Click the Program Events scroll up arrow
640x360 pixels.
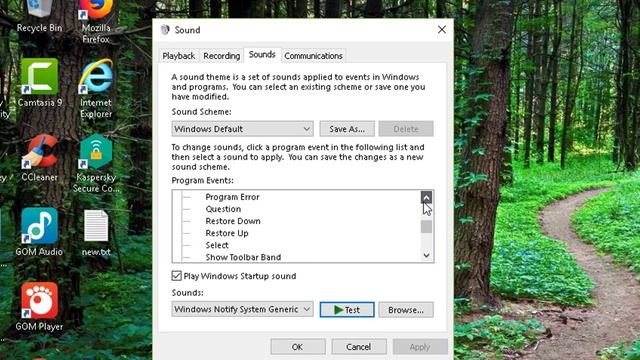(x=426, y=197)
